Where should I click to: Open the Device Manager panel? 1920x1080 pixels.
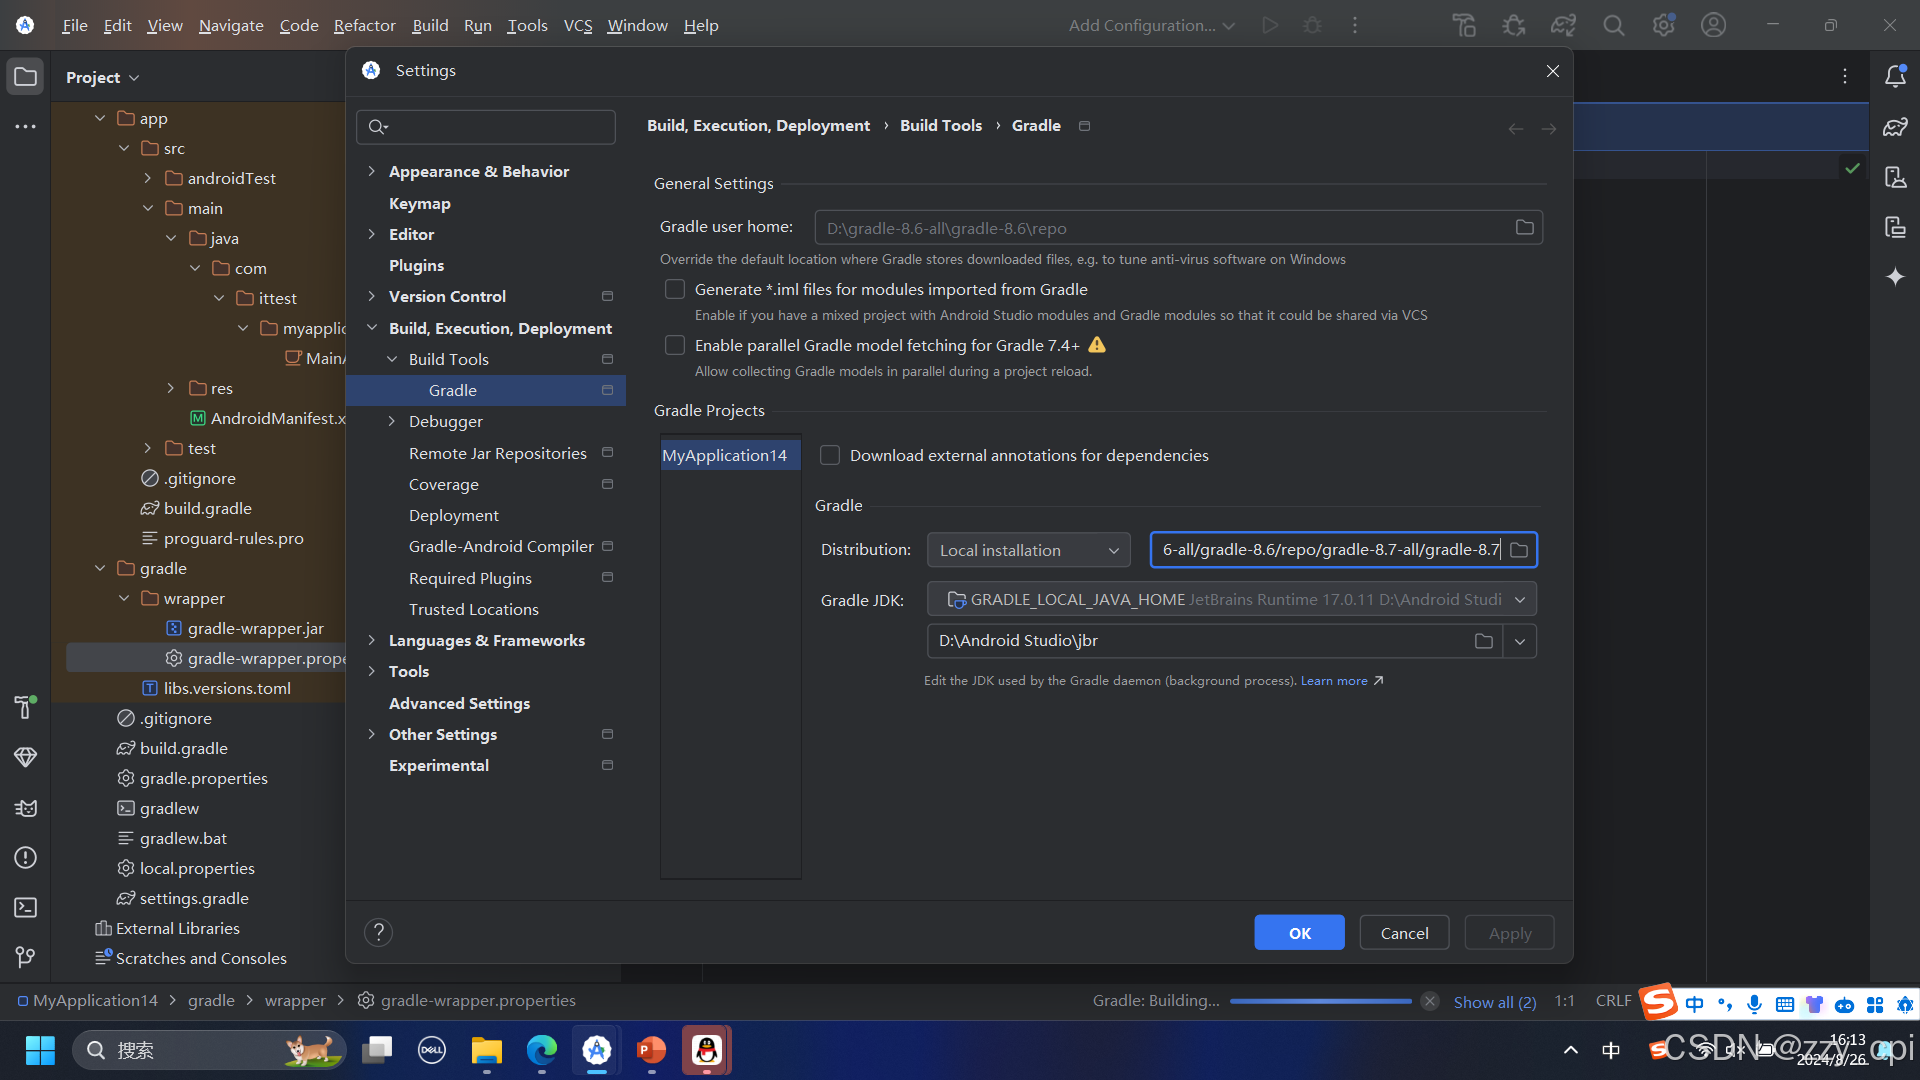click(x=1896, y=177)
